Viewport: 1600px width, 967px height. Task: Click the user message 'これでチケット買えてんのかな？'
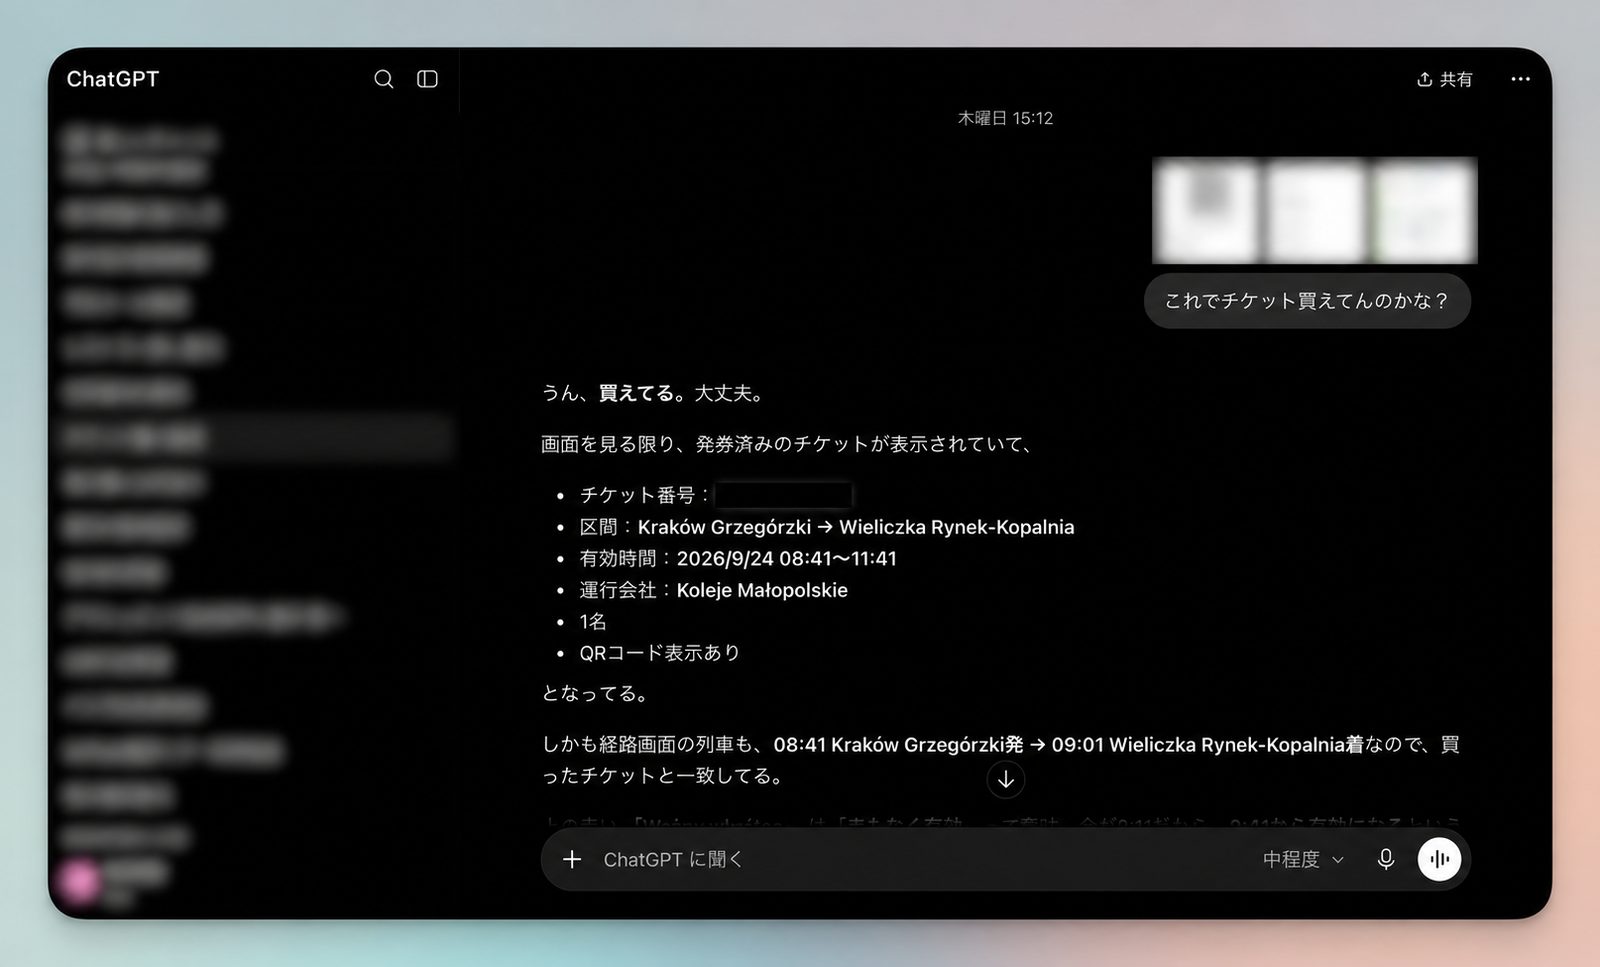(1307, 301)
